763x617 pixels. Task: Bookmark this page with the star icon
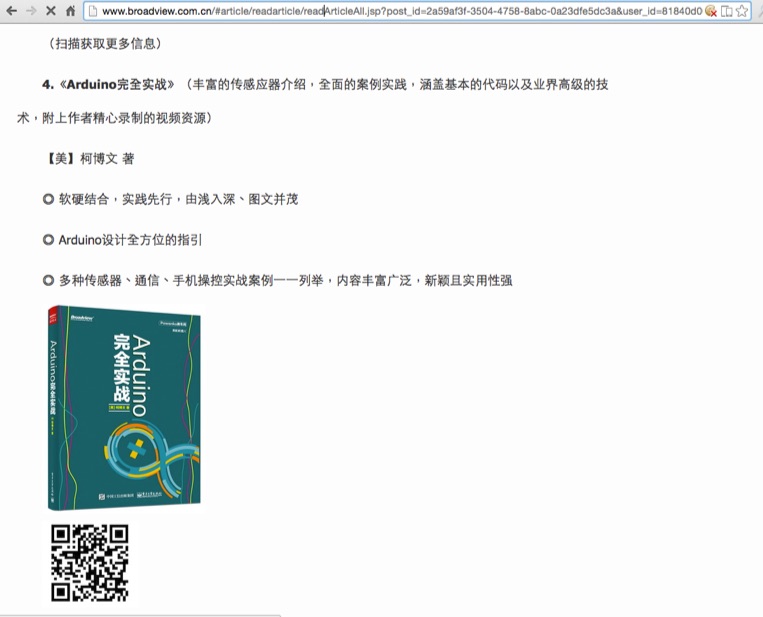click(742, 11)
